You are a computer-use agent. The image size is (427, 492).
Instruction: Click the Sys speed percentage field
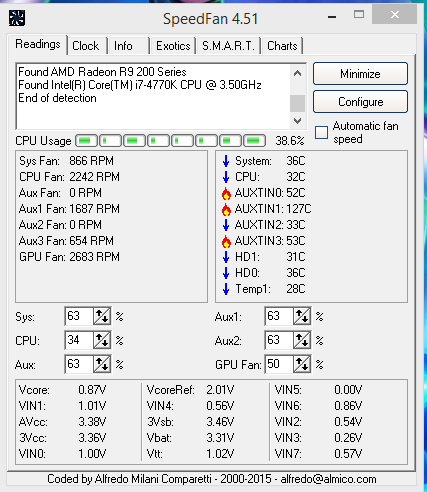pyautogui.click(x=79, y=316)
